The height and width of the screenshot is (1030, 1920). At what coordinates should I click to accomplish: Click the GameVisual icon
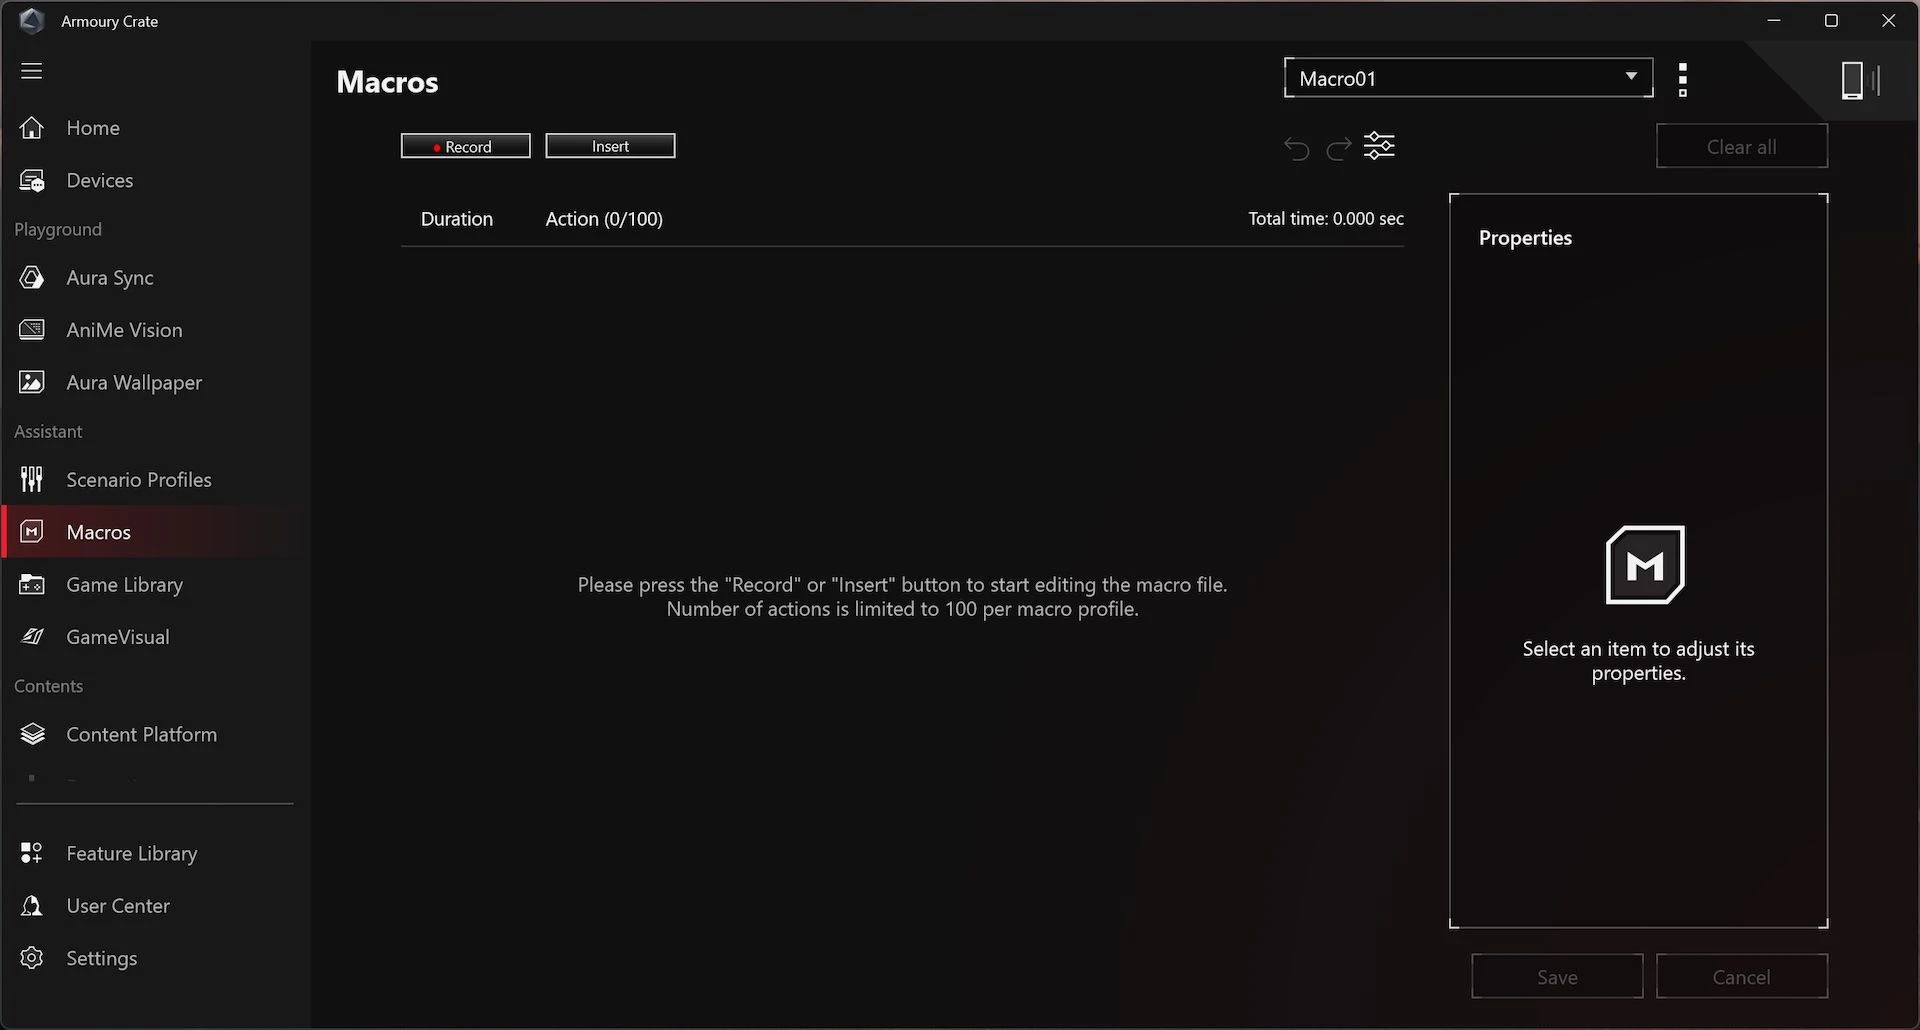(x=32, y=637)
